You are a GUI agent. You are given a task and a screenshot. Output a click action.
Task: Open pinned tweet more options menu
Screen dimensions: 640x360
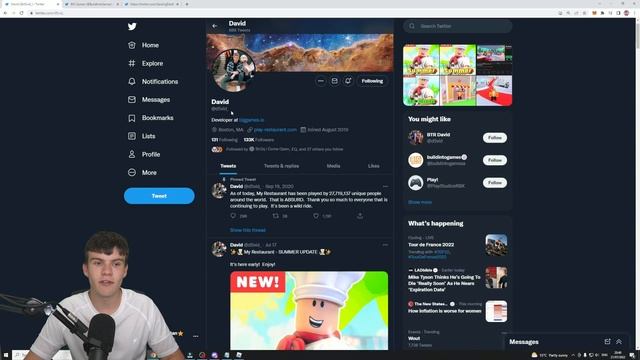point(385,187)
